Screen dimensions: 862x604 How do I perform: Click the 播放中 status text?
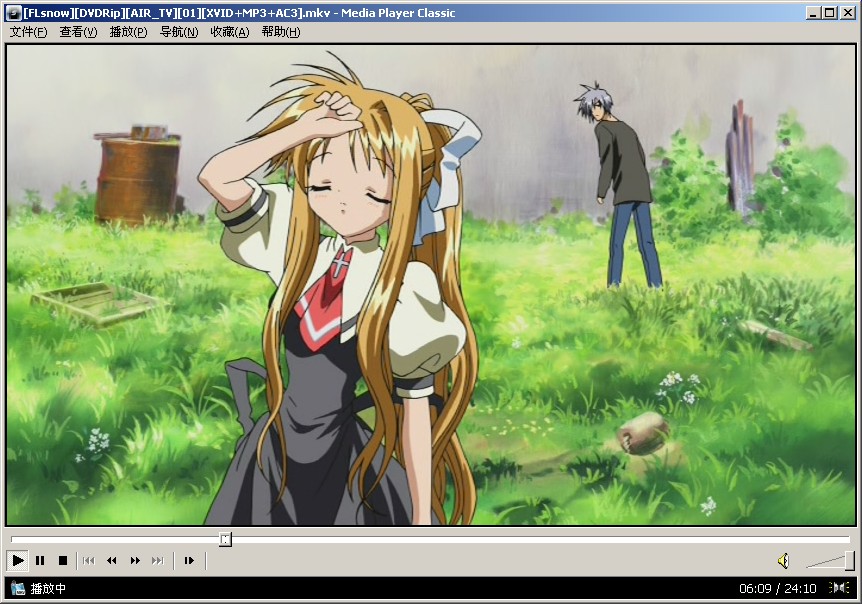(x=48, y=589)
